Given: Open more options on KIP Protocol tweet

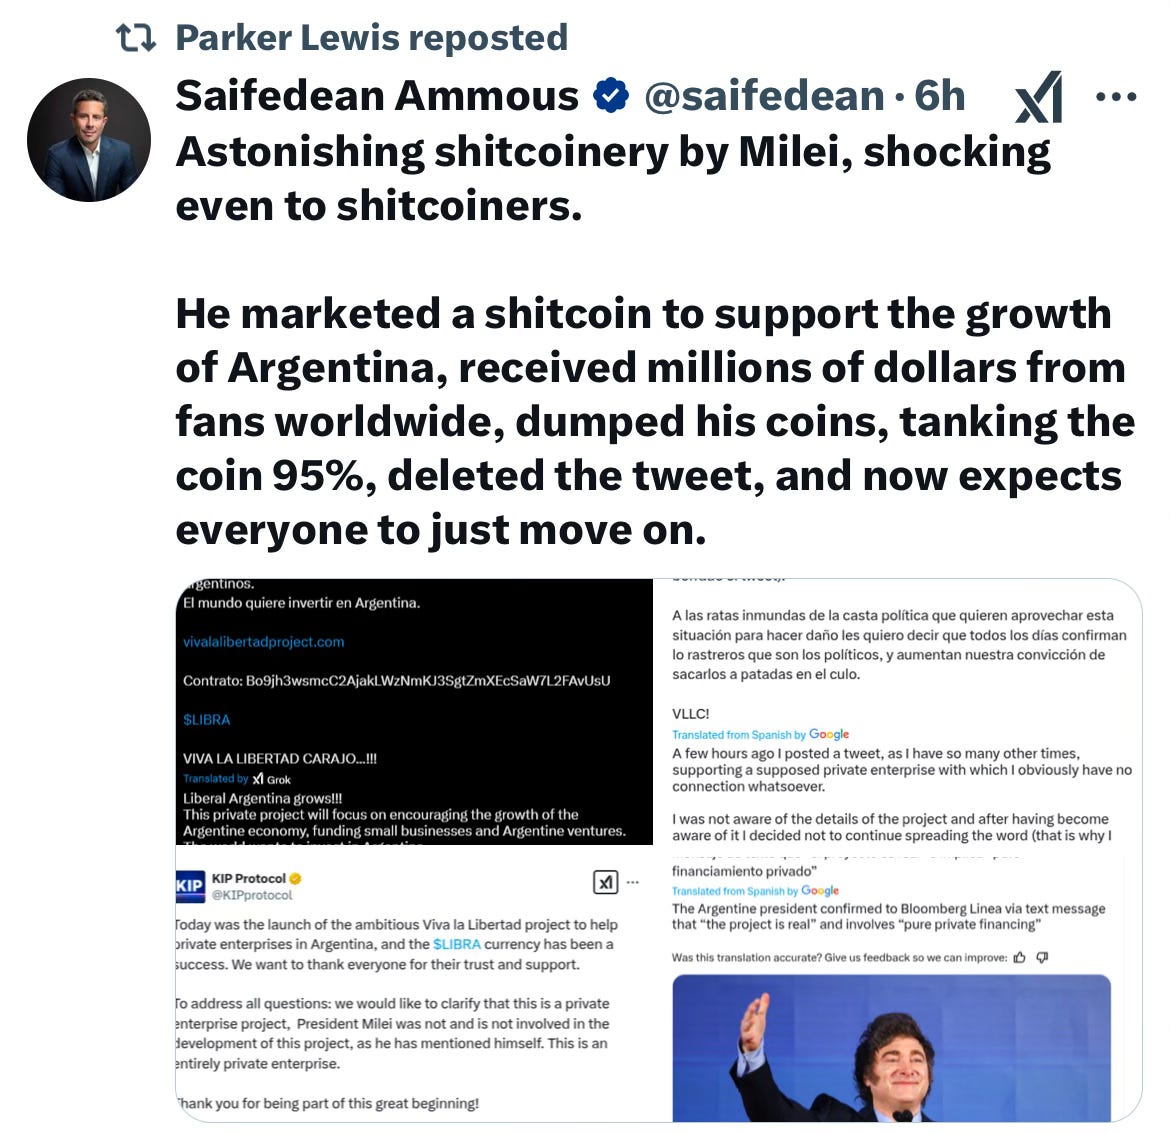Looking at the screenshot, I should point(633,883).
